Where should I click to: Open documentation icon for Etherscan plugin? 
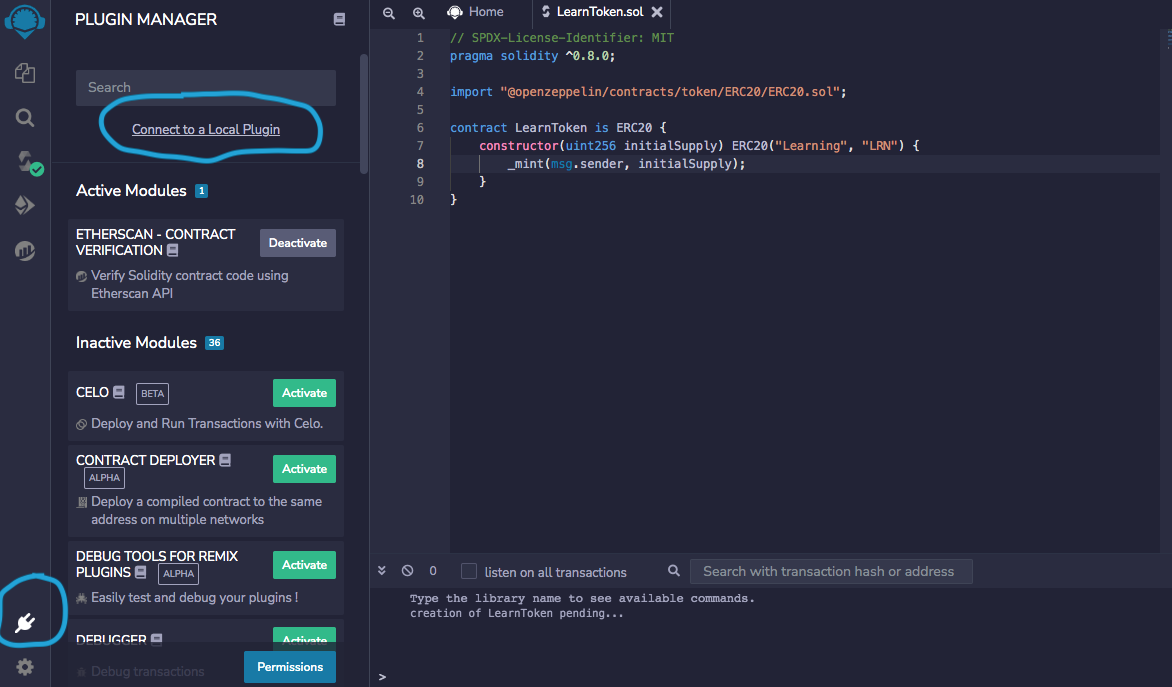pos(173,250)
